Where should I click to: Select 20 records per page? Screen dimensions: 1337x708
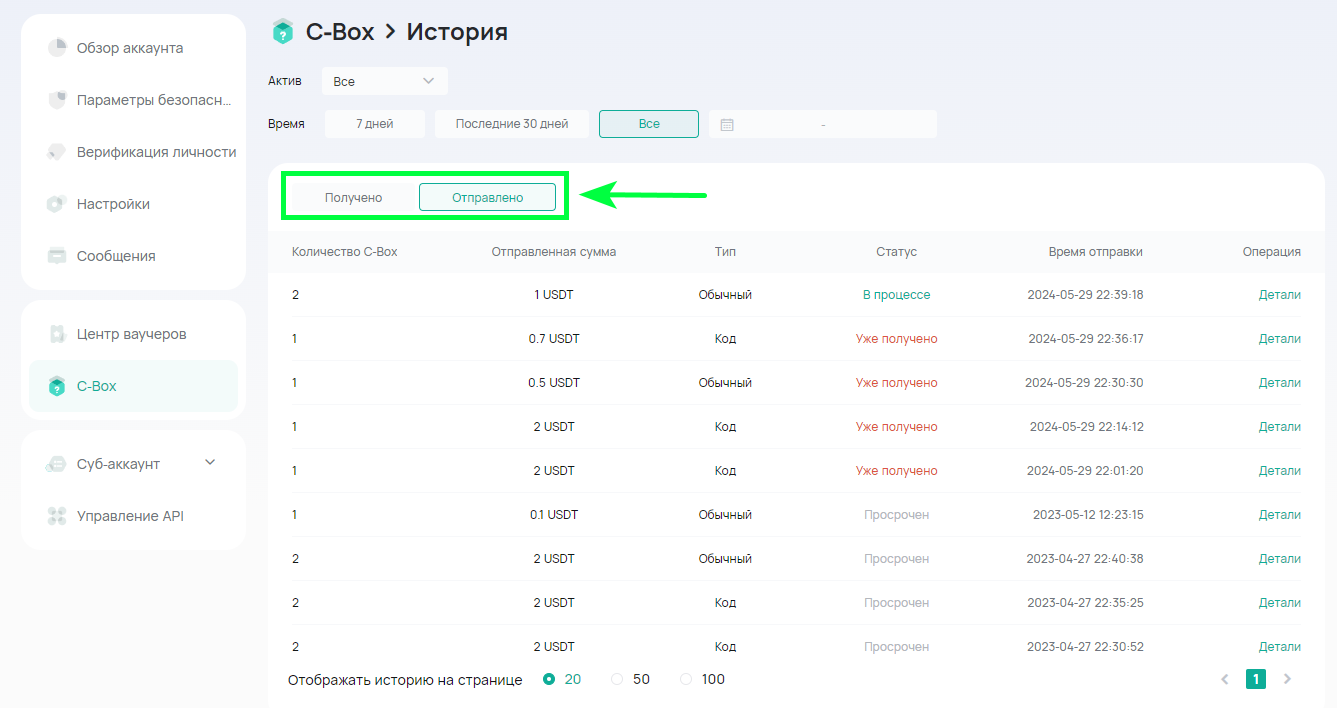click(549, 679)
